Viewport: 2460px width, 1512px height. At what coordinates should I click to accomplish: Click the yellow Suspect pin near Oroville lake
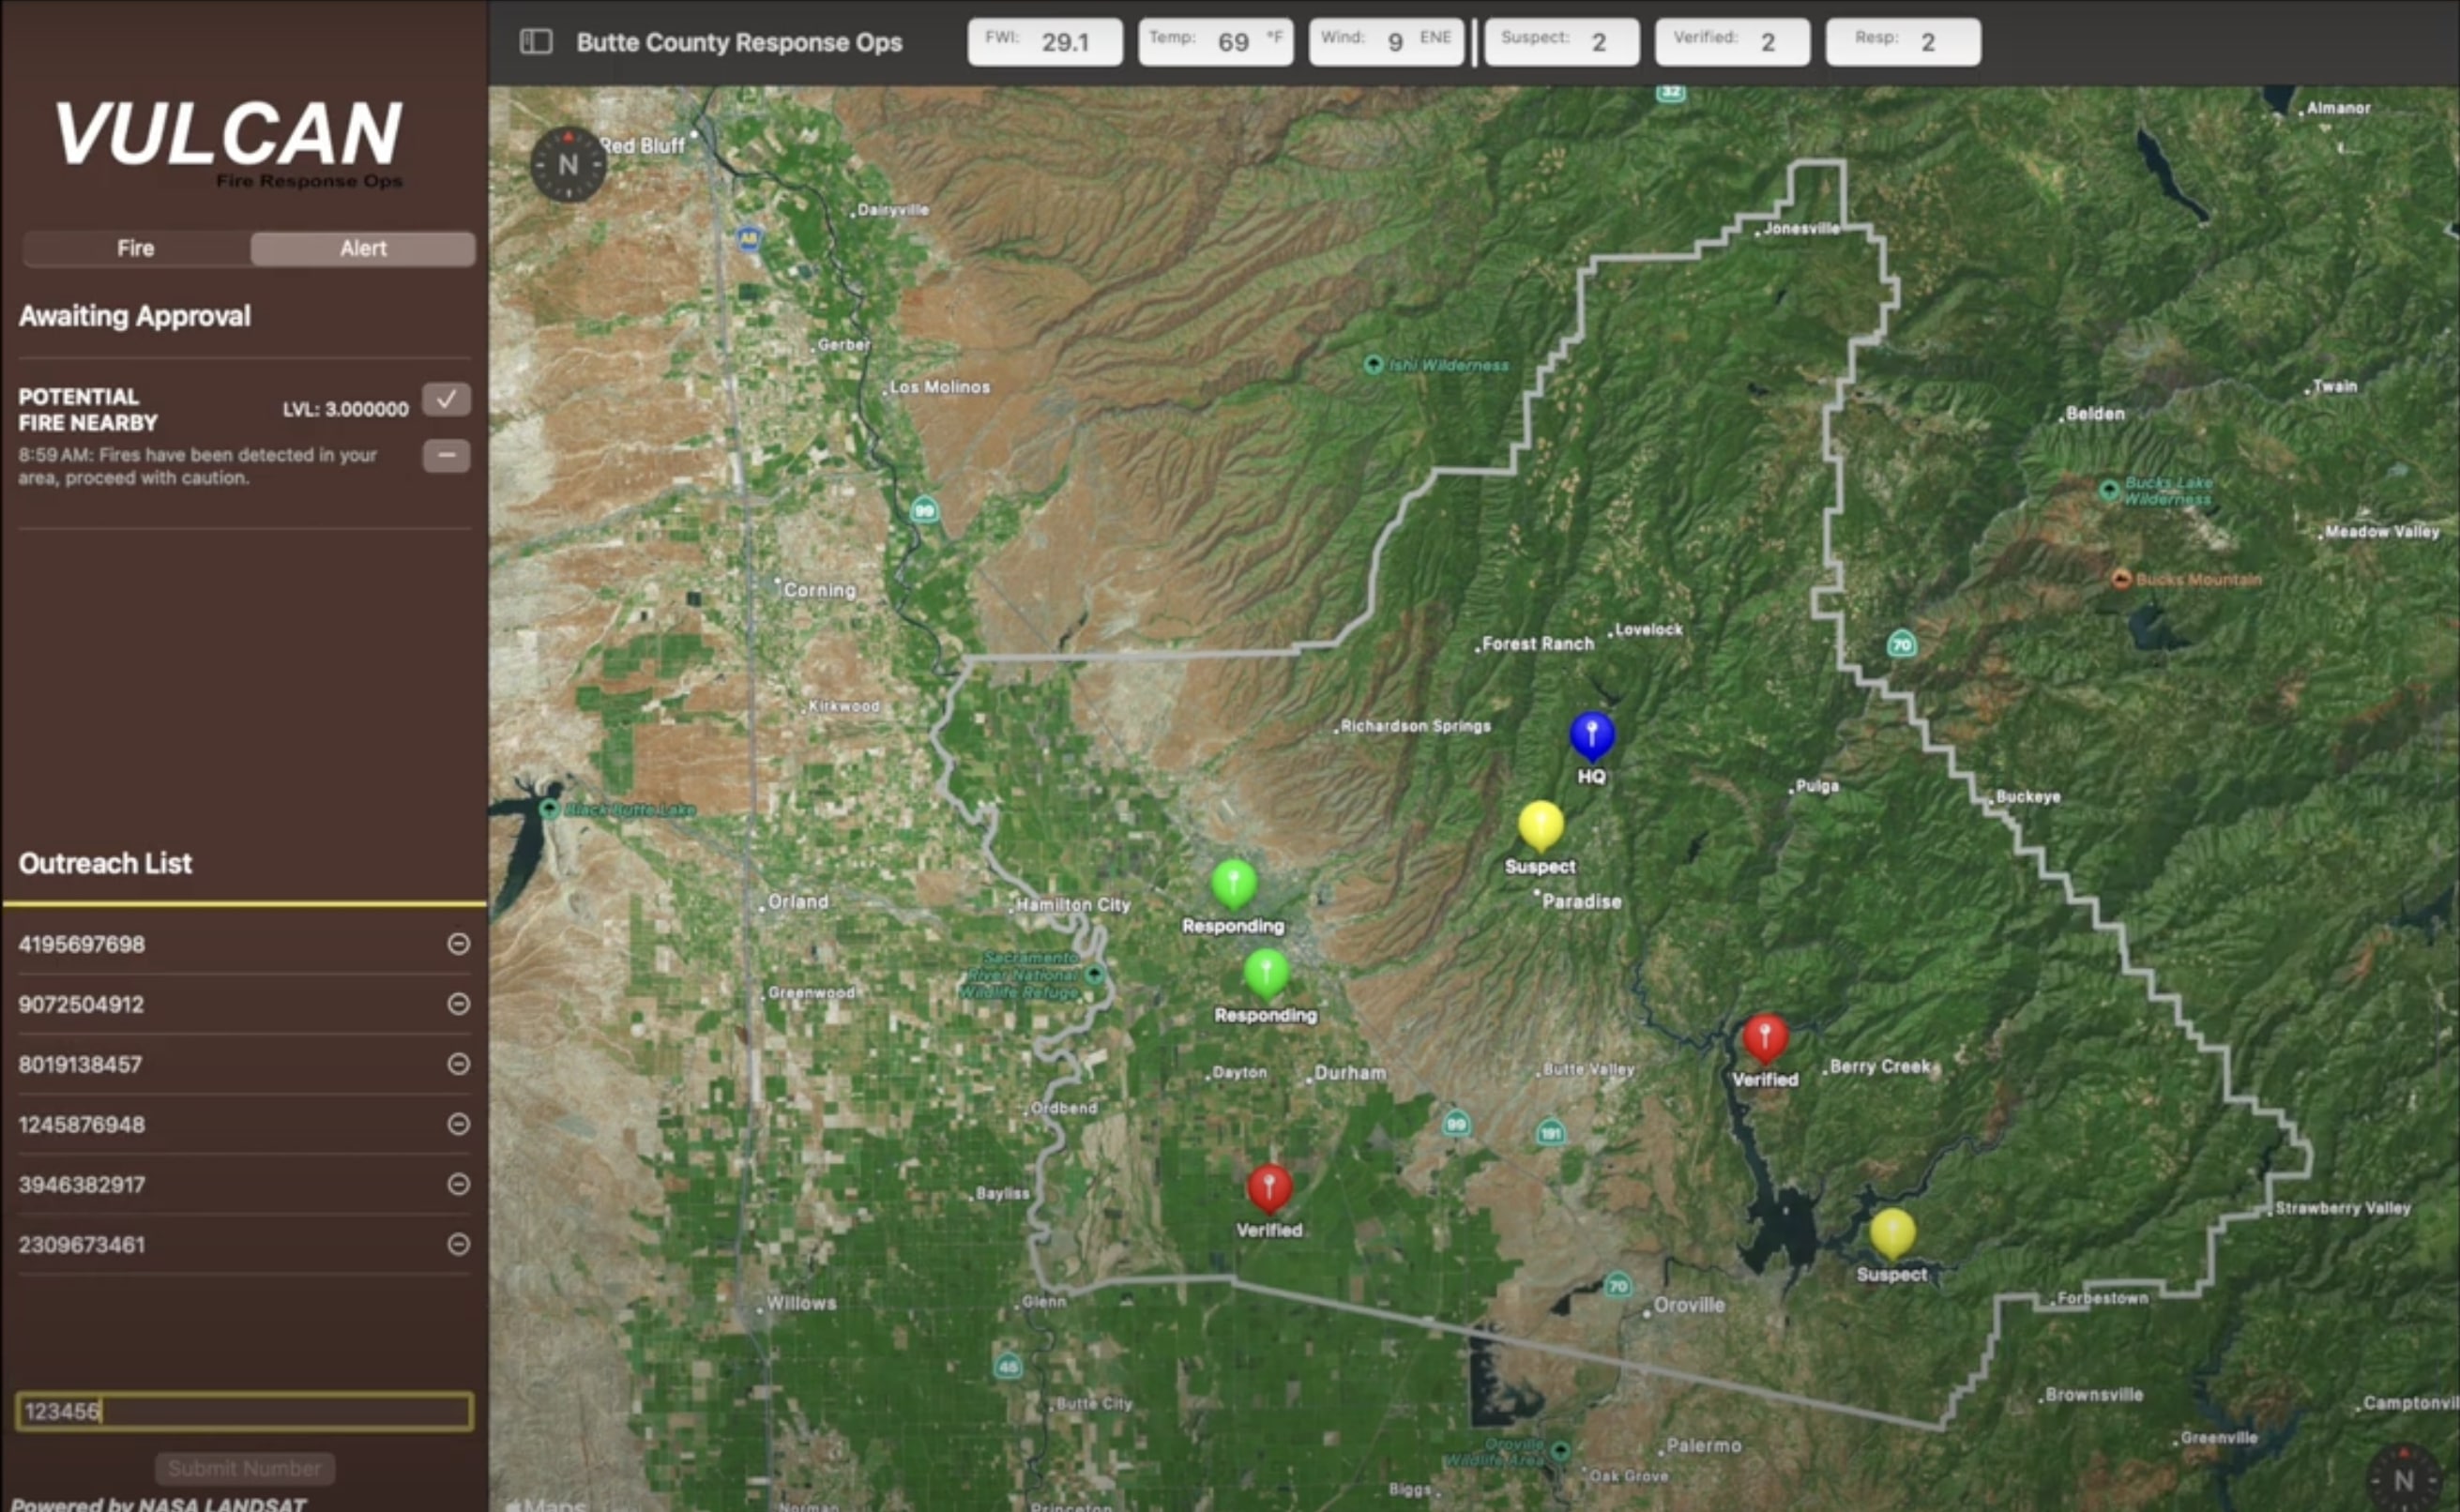(x=1892, y=1232)
